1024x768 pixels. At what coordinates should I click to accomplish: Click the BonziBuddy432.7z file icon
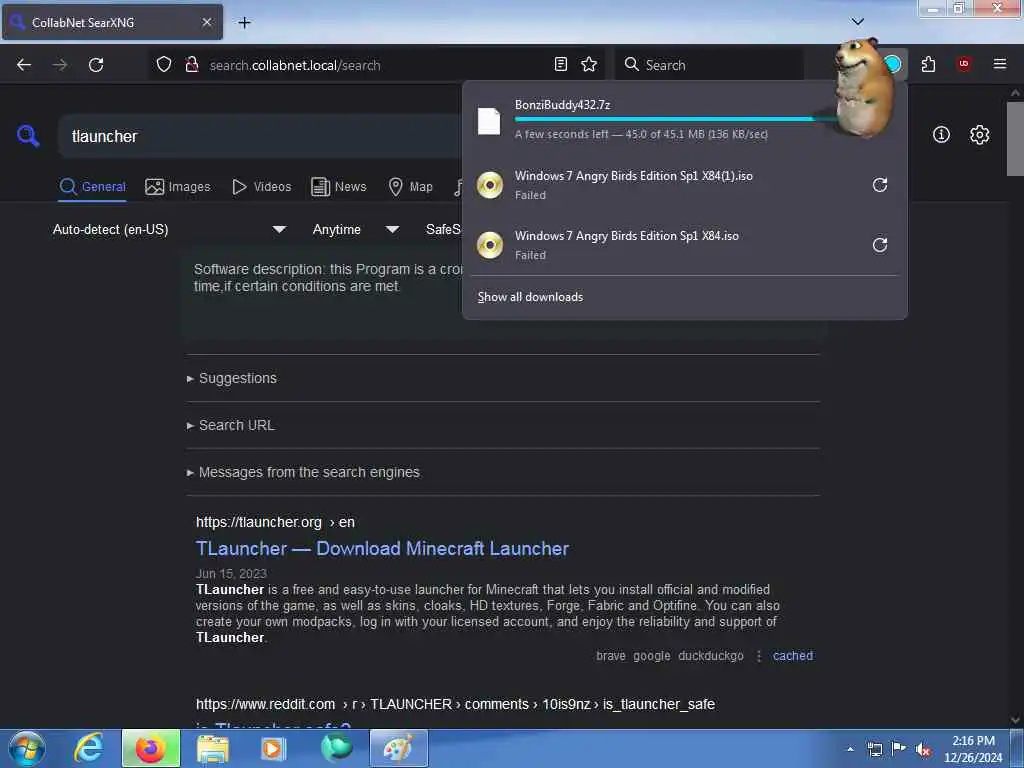489,121
